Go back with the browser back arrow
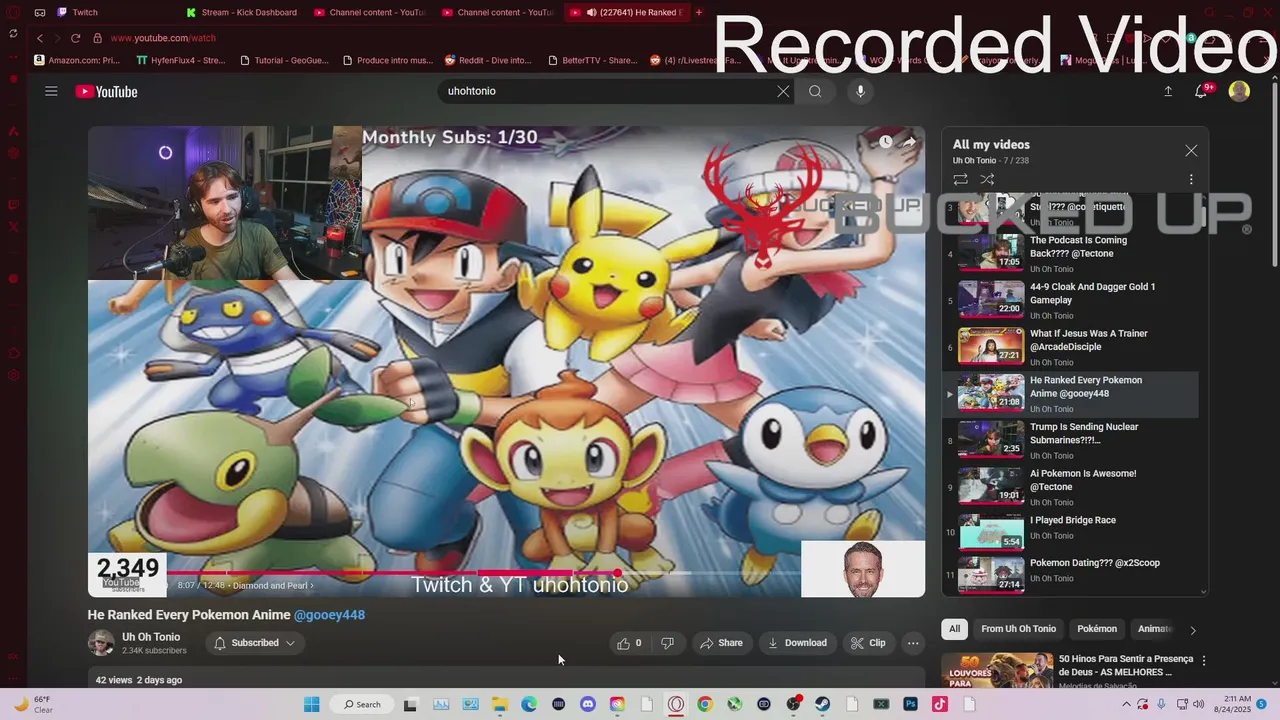1280x720 pixels. 40,38
